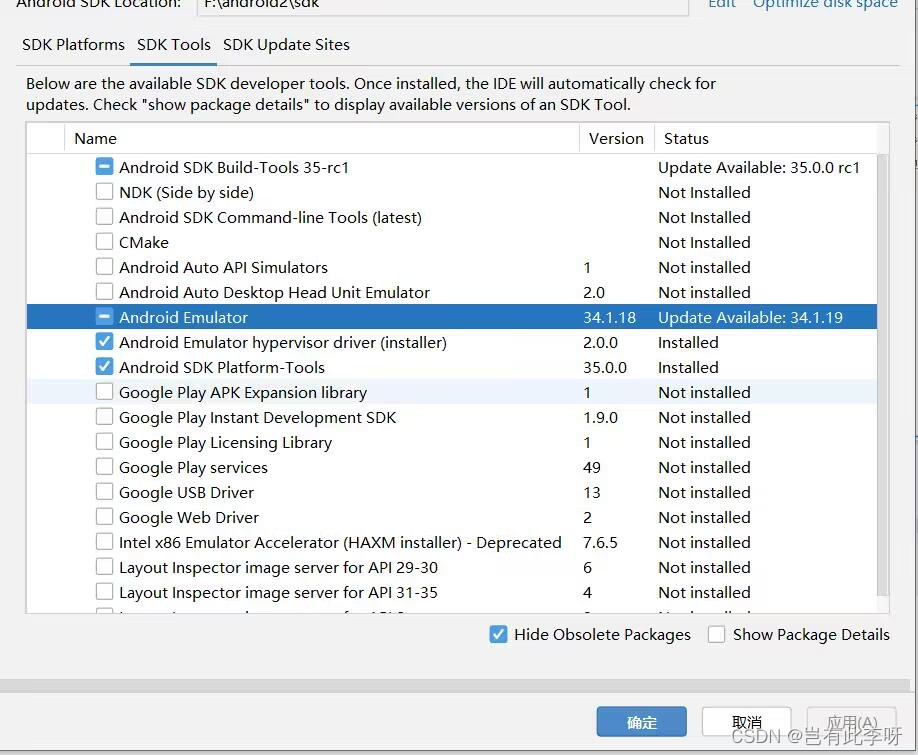Click the Android SDK Location path field
Screen dimensions: 918x755
[443, 6]
